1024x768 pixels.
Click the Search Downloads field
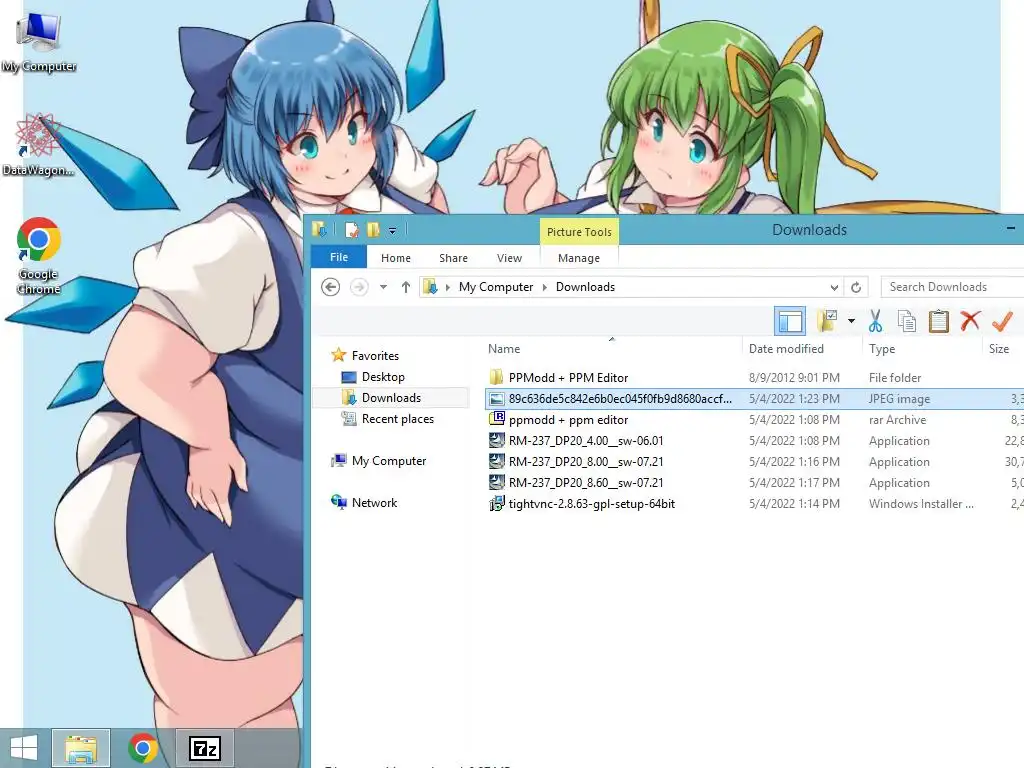[x=952, y=287]
